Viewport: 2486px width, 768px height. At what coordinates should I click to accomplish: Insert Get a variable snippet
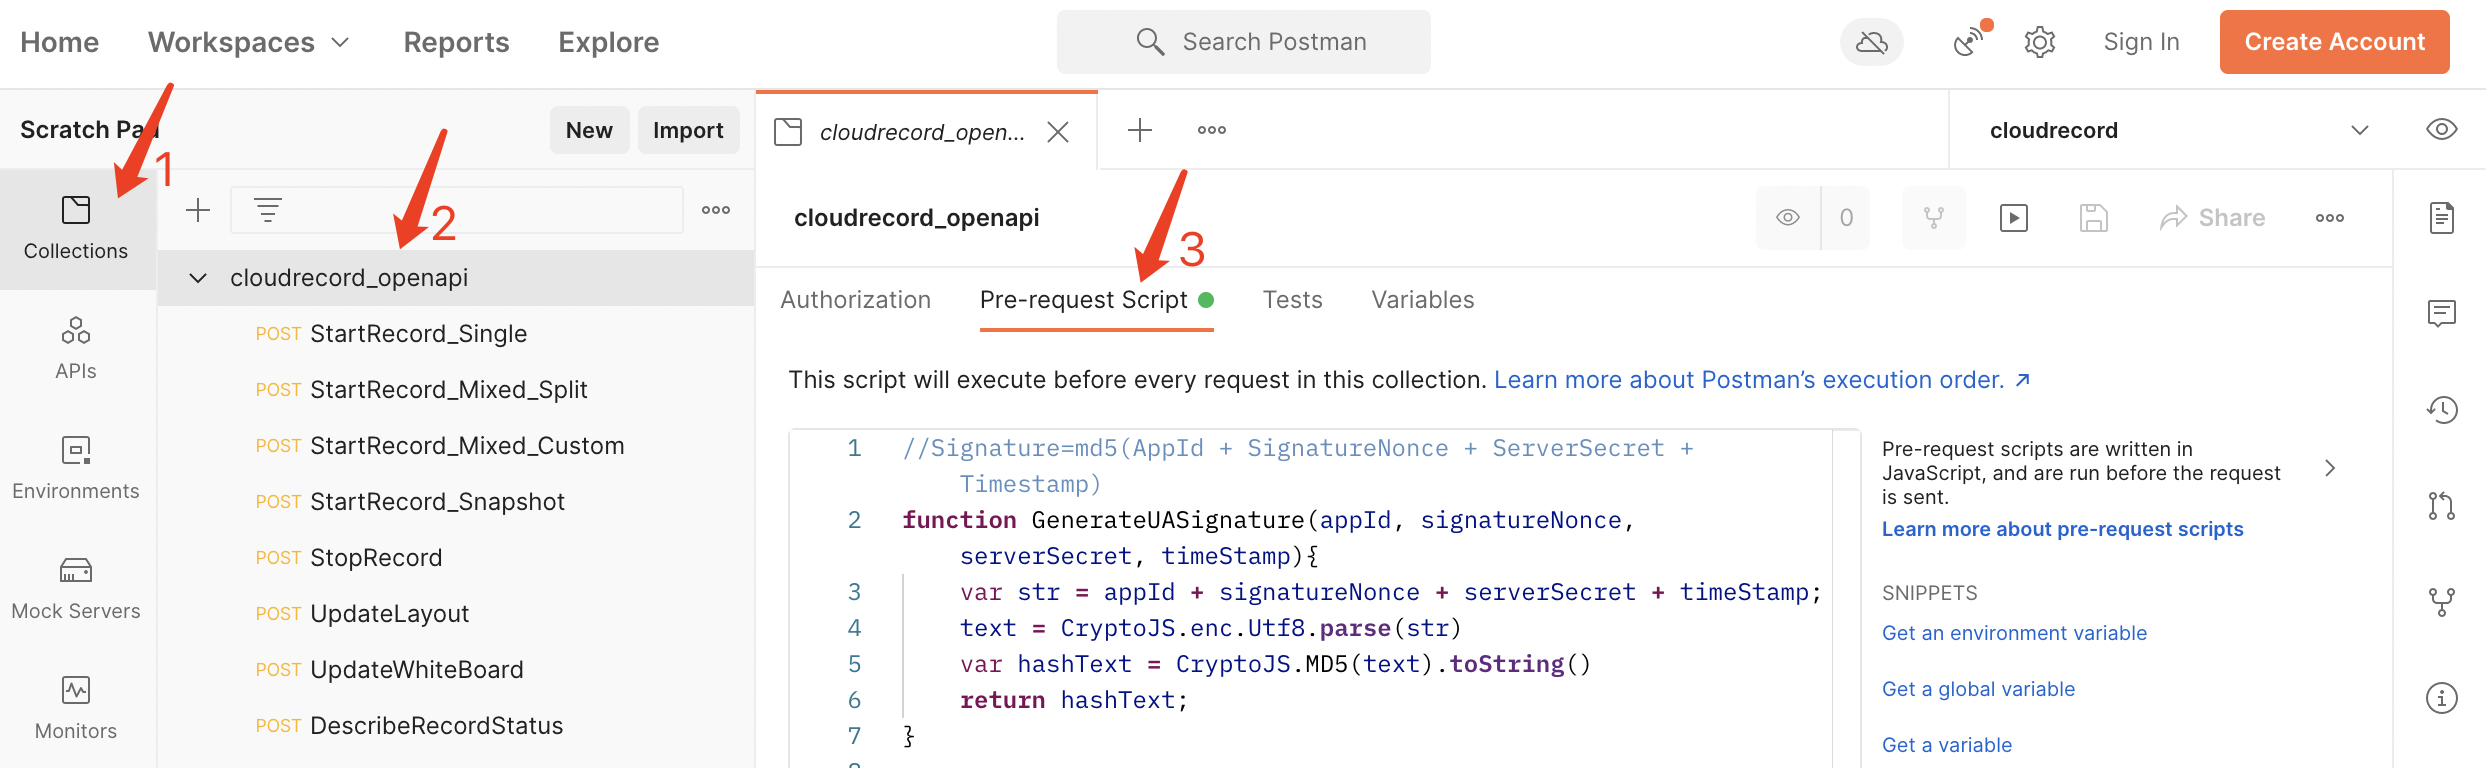coord(1946,745)
